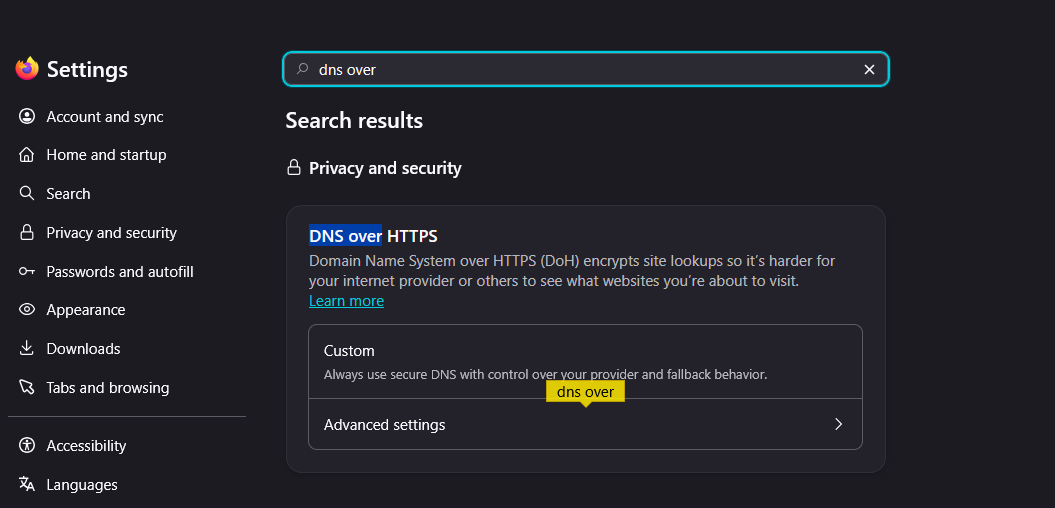The height and width of the screenshot is (508, 1055).
Task: Click the Privacy and security lock icon in sidebar
Action: click(26, 233)
